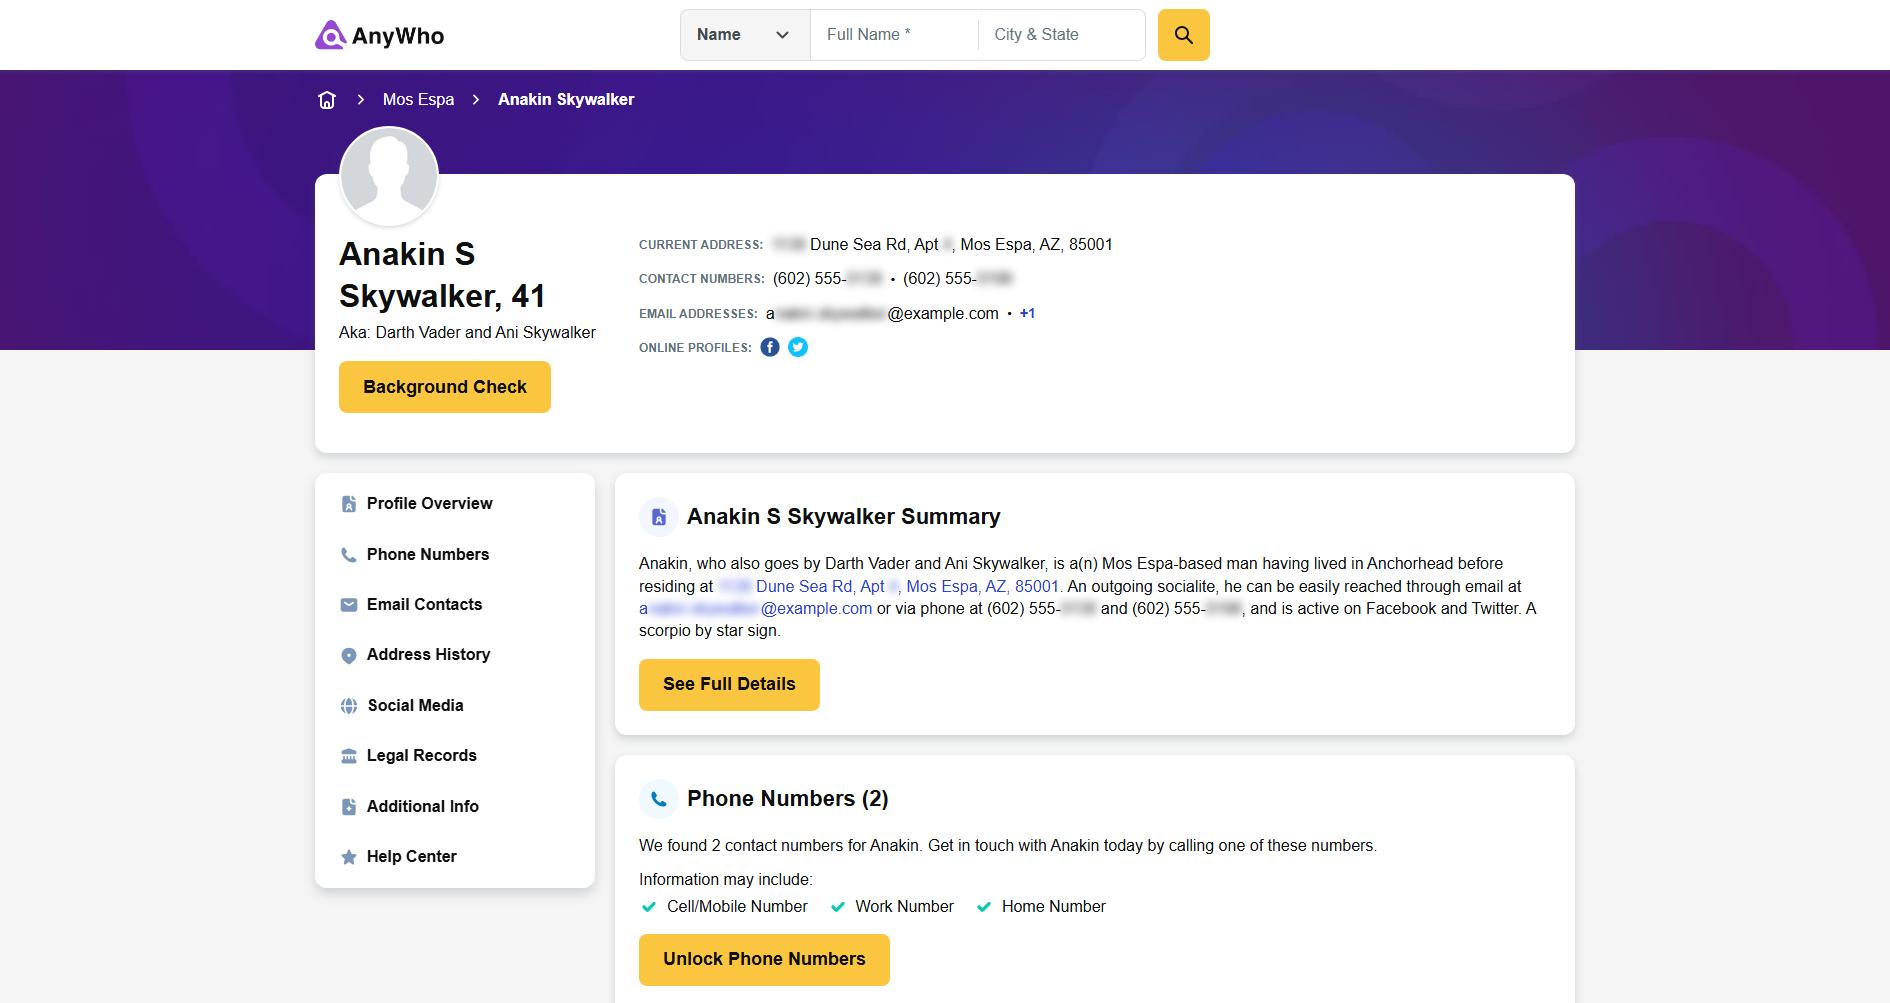Click the Aka: Darth Vader alias text

pyautogui.click(x=467, y=333)
